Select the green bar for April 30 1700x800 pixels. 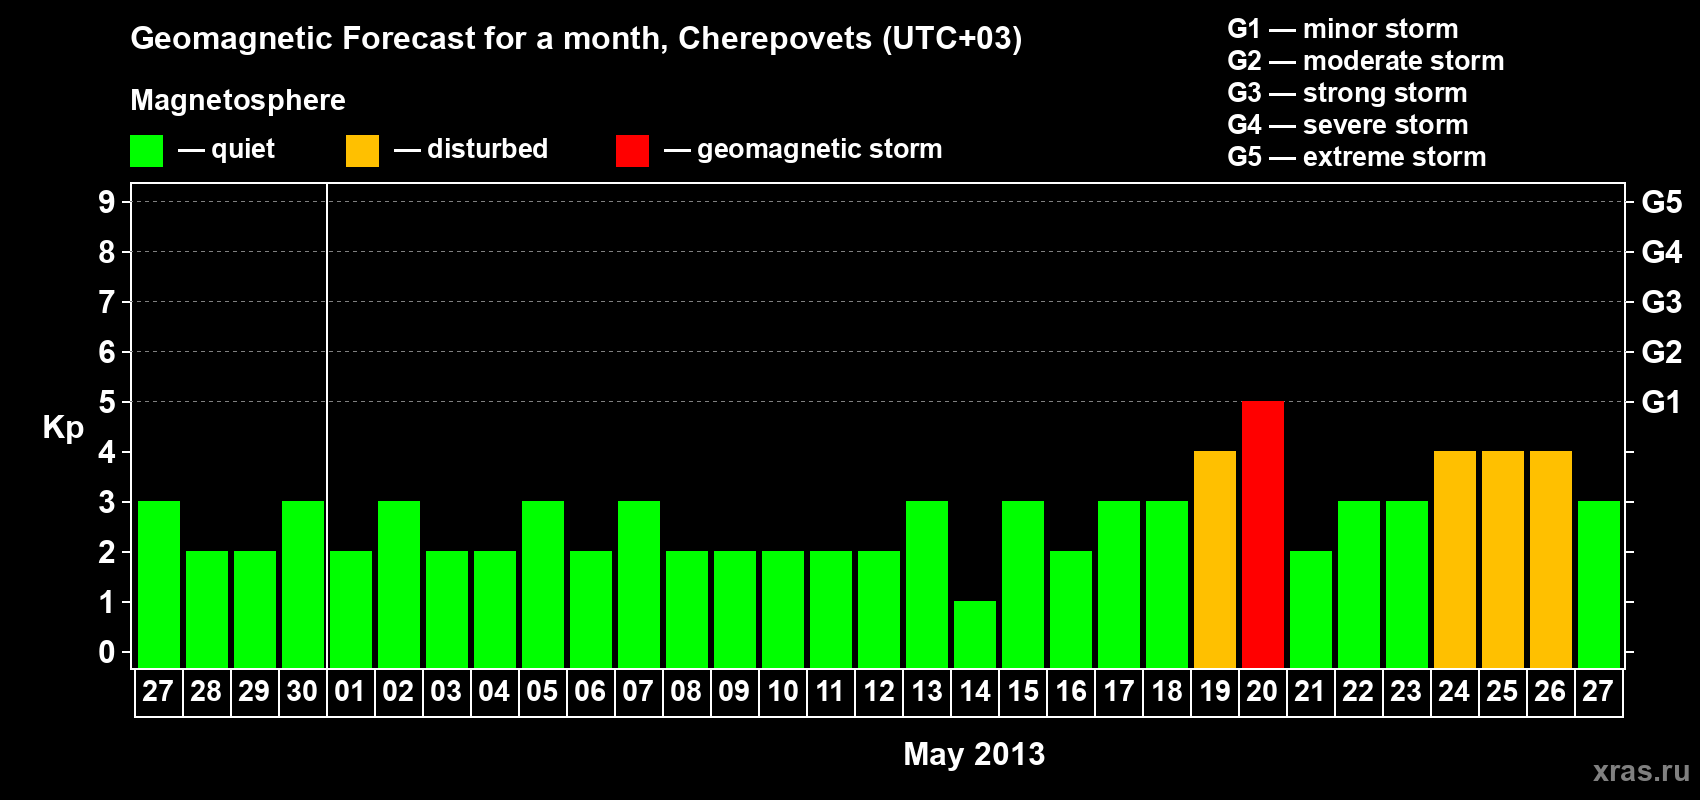pos(303,585)
